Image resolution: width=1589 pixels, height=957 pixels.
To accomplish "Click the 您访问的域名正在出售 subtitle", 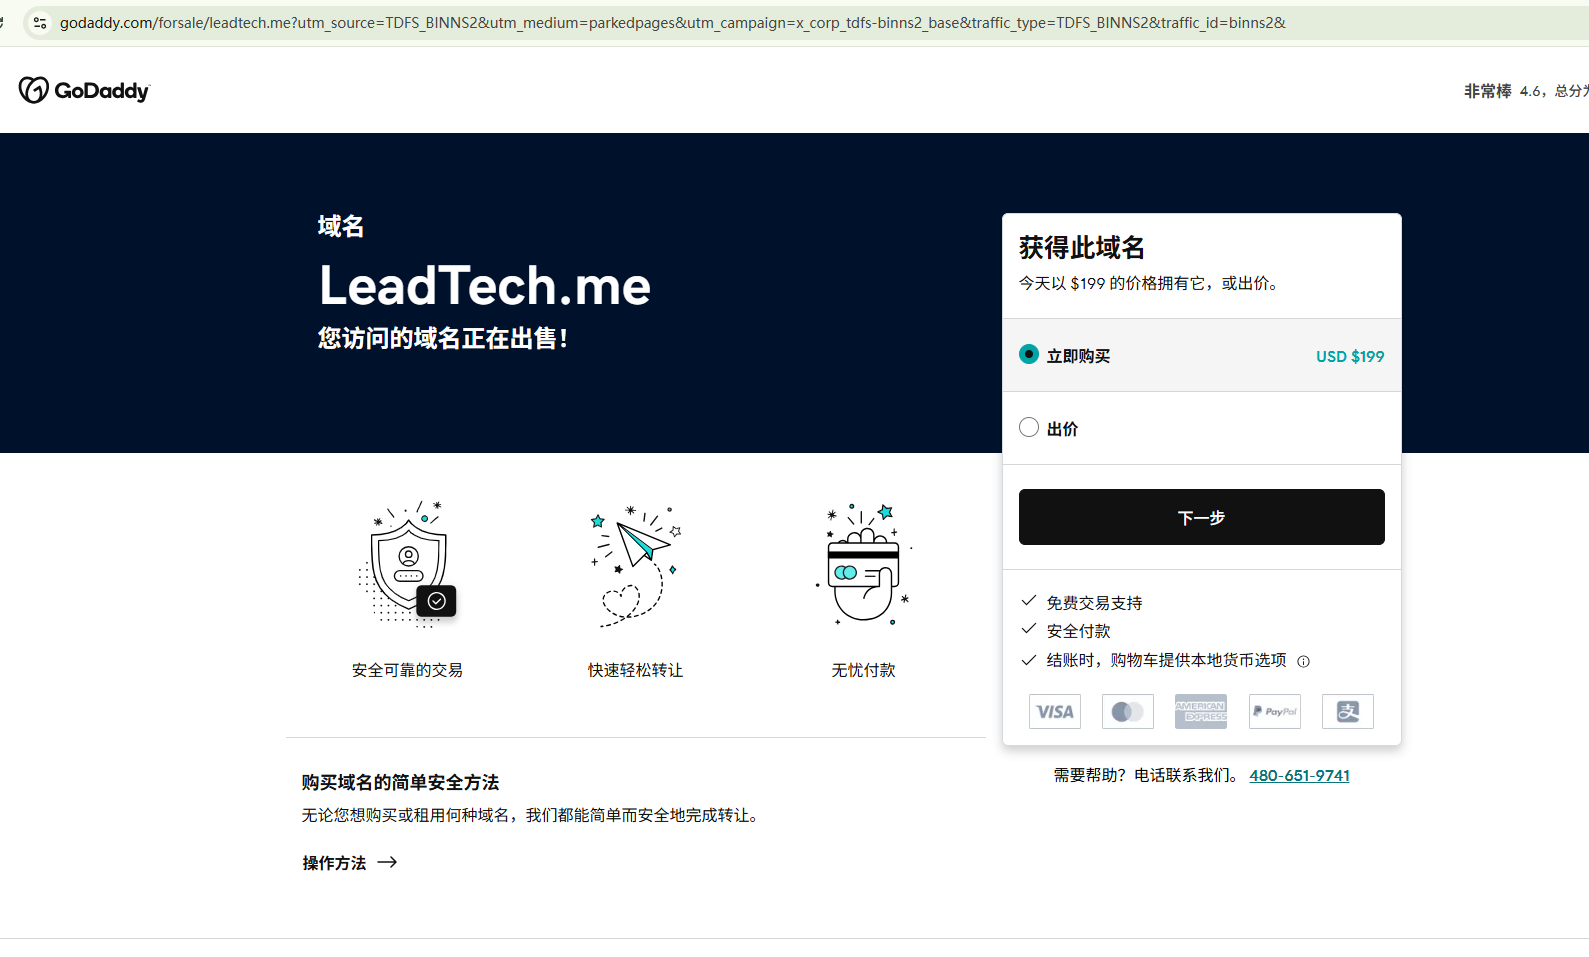I will point(443,338).
